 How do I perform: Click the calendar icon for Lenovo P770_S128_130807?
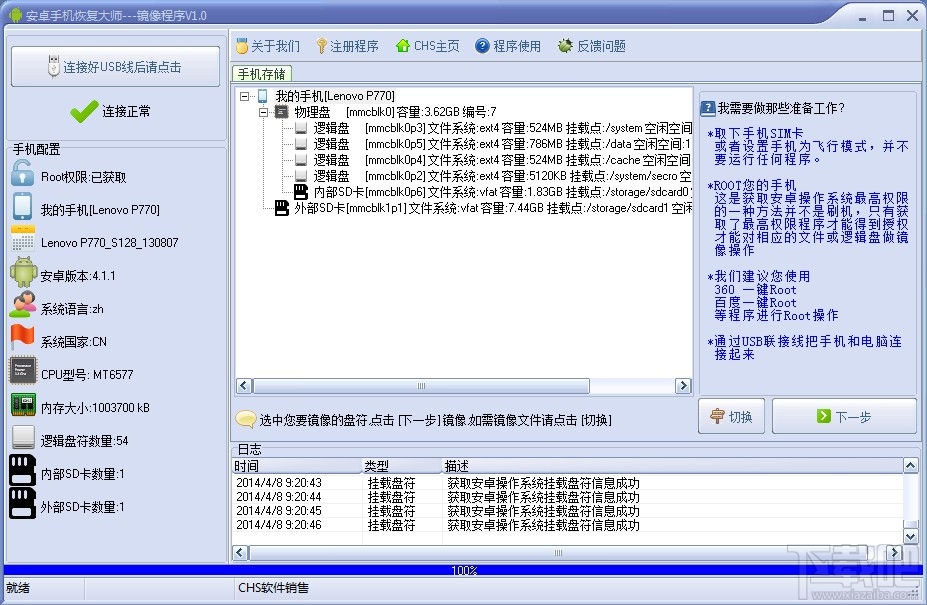(22, 240)
